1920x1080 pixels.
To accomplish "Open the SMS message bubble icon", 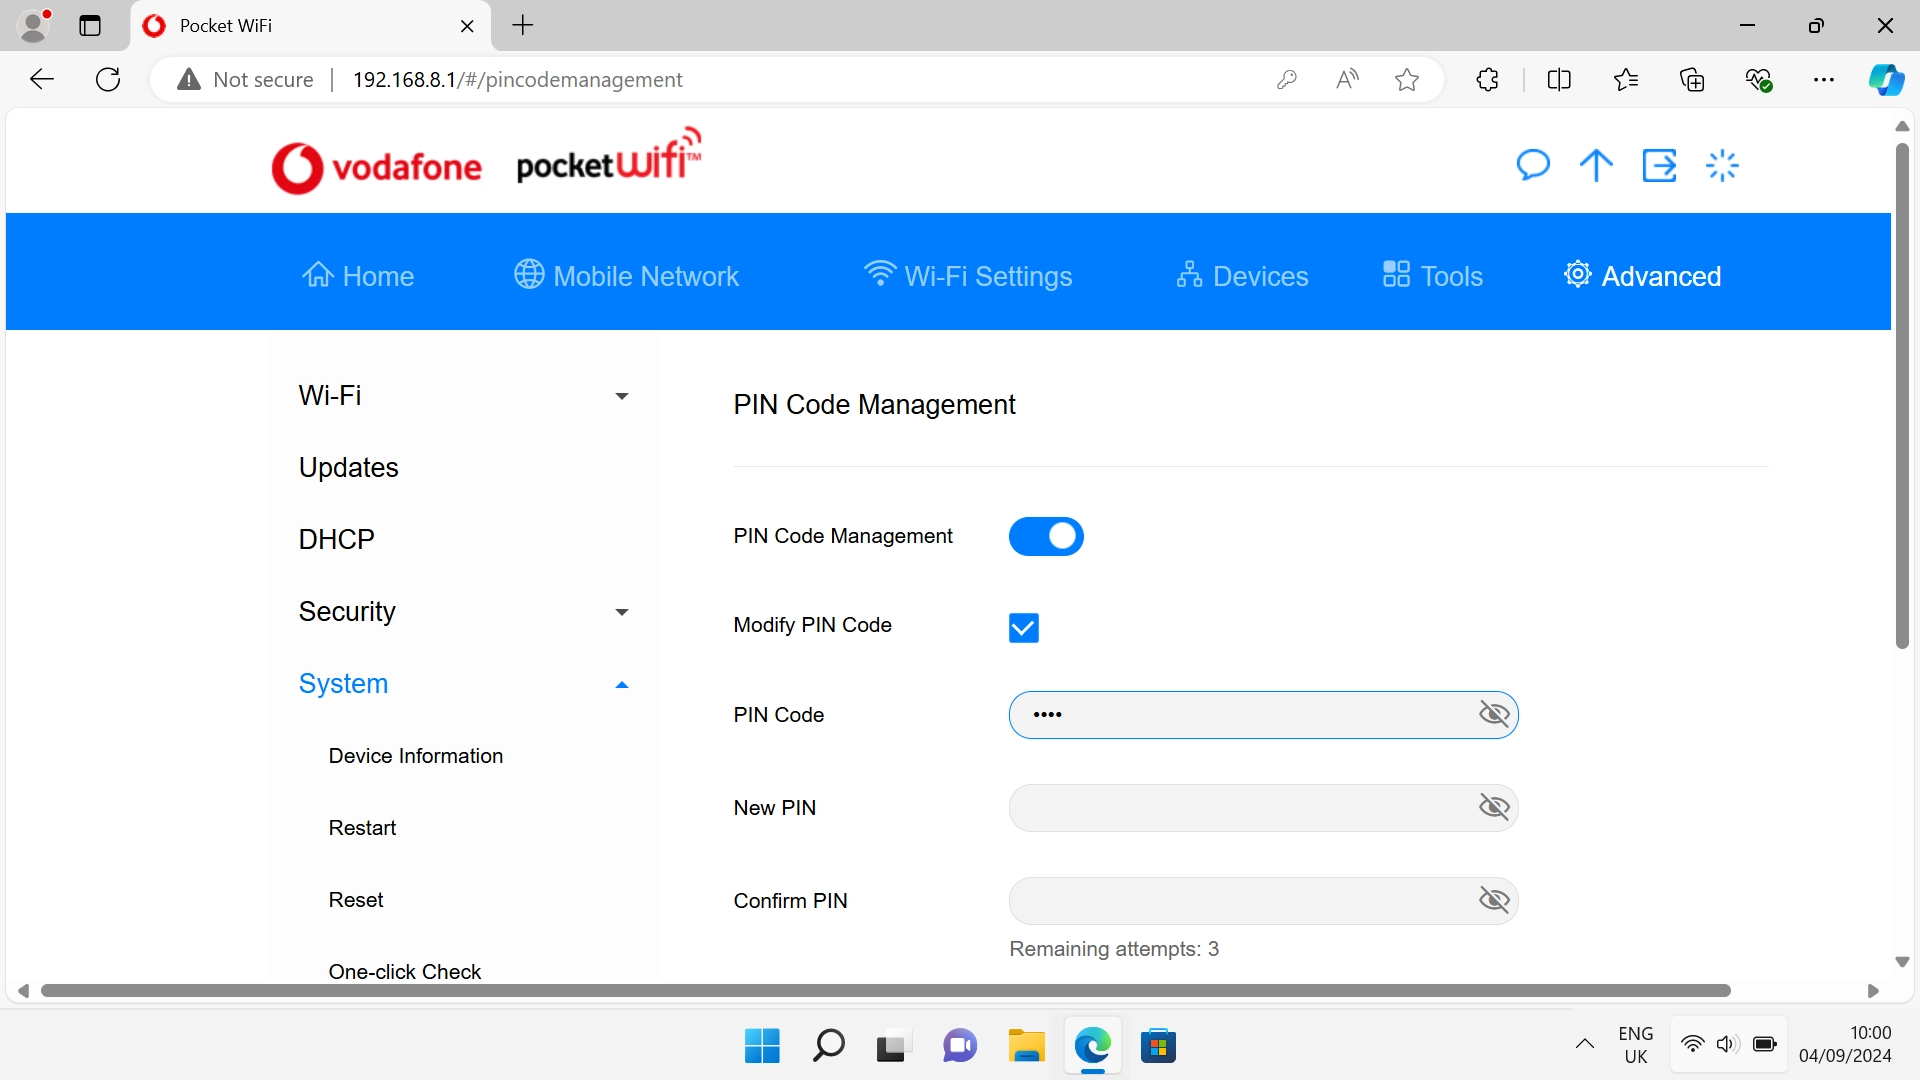I will (1532, 165).
